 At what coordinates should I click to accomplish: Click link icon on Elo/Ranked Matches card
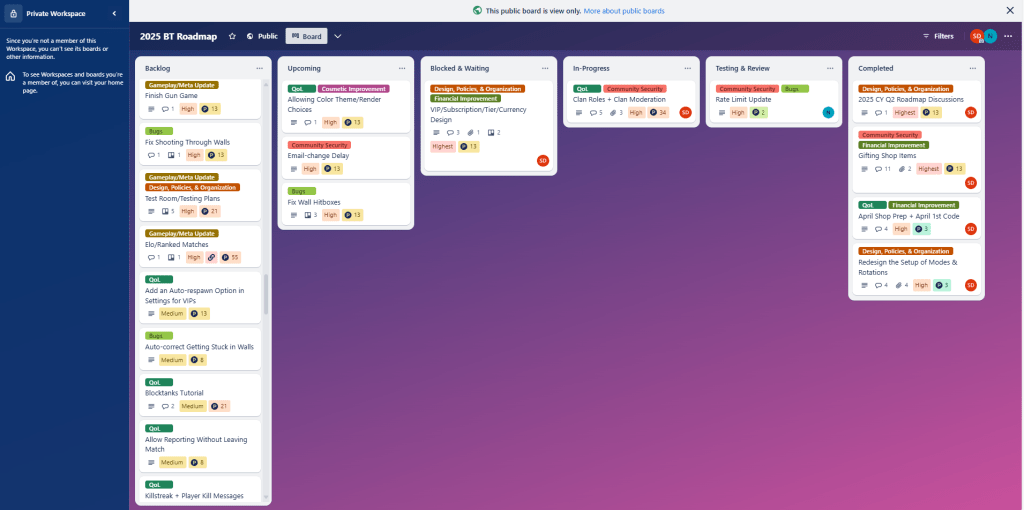[211, 257]
